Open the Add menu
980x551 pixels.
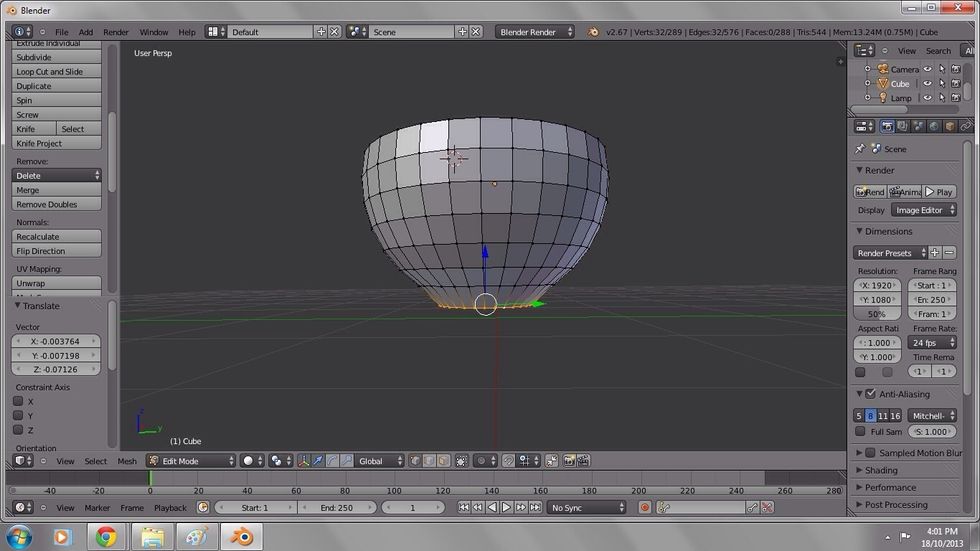coord(86,32)
